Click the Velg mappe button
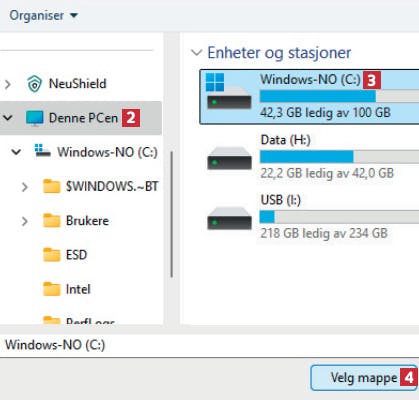This screenshot has width=419, height=400. (364, 378)
